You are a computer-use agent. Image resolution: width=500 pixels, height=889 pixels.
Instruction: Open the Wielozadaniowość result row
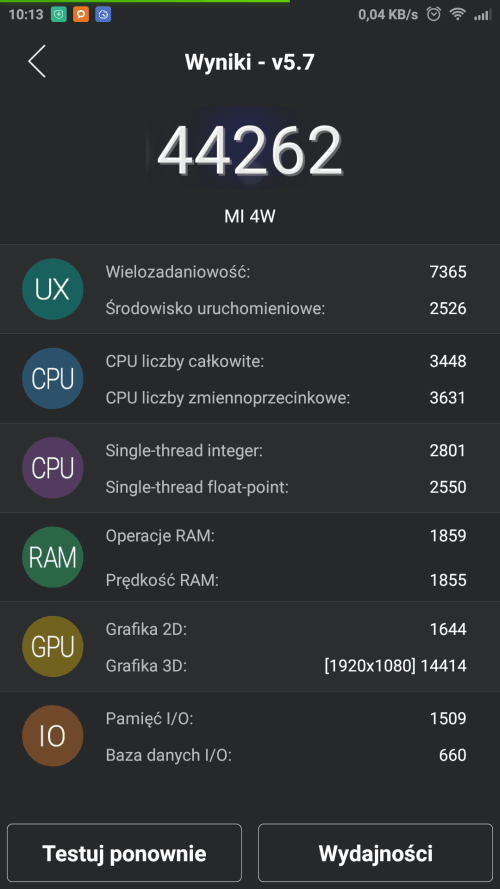[286, 272]
